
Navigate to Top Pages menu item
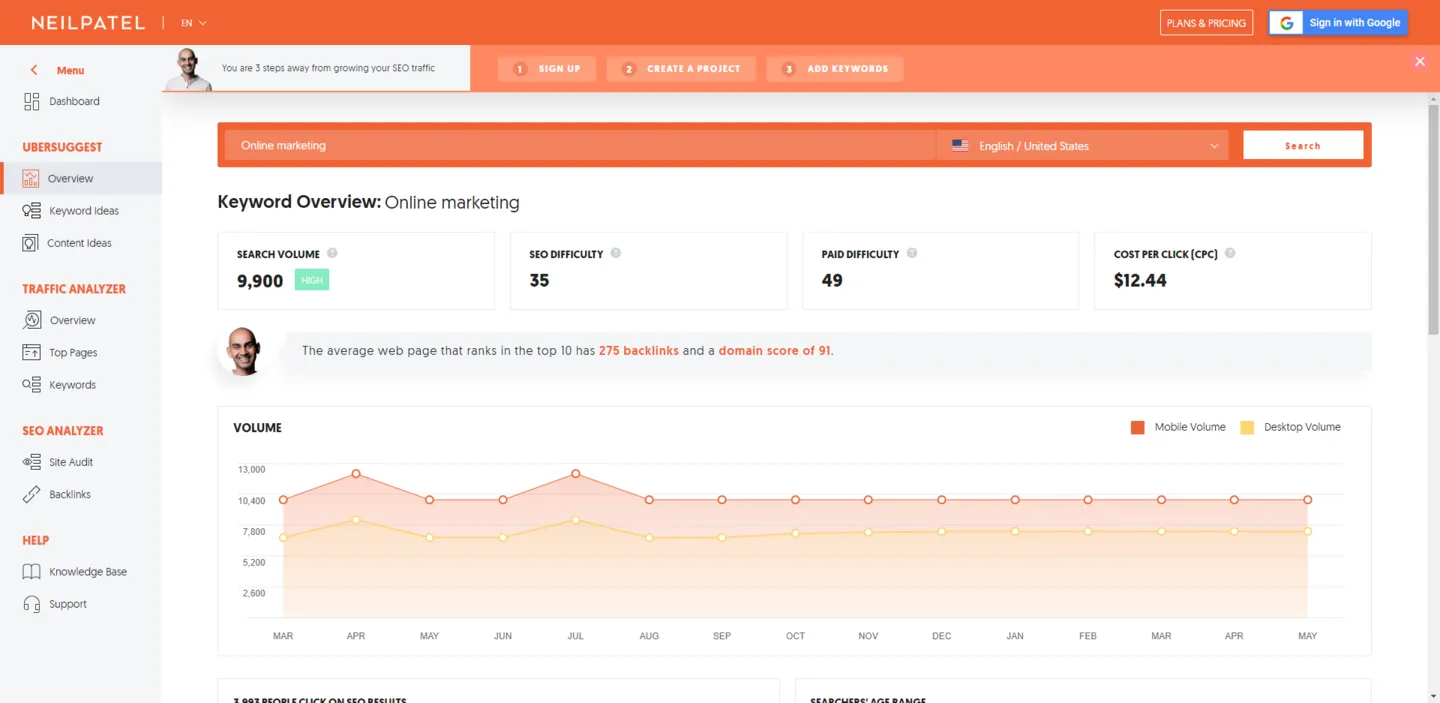point(73,352)
